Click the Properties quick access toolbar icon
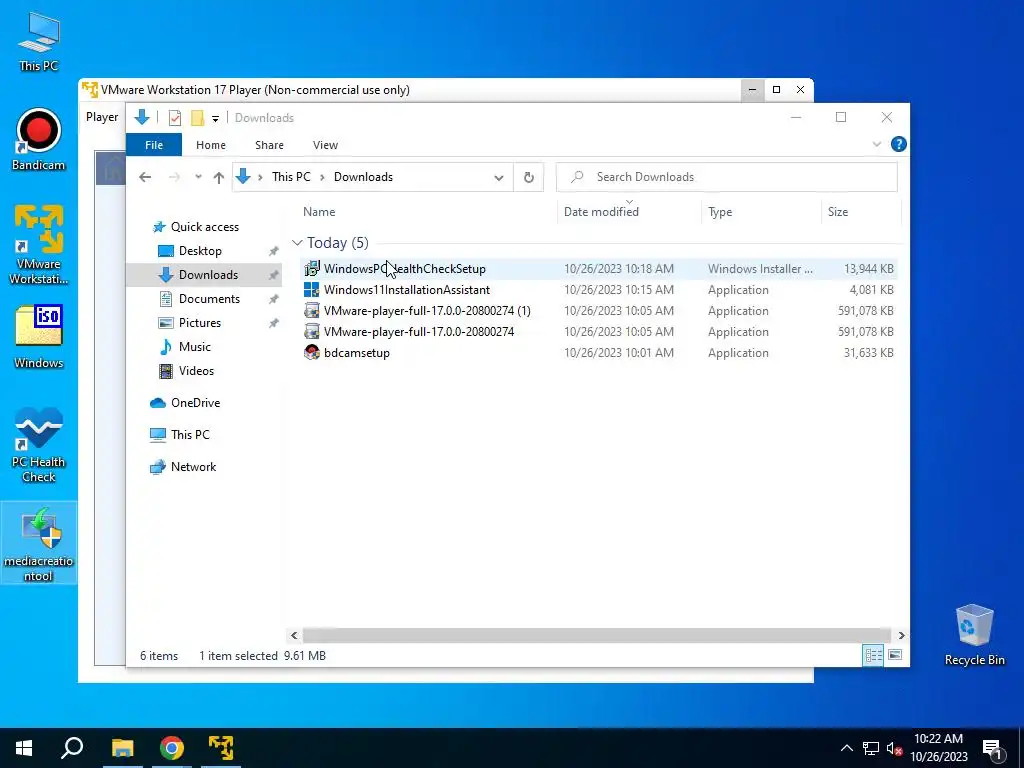This screenshot has width=1024, height=768. click(174, 118)
